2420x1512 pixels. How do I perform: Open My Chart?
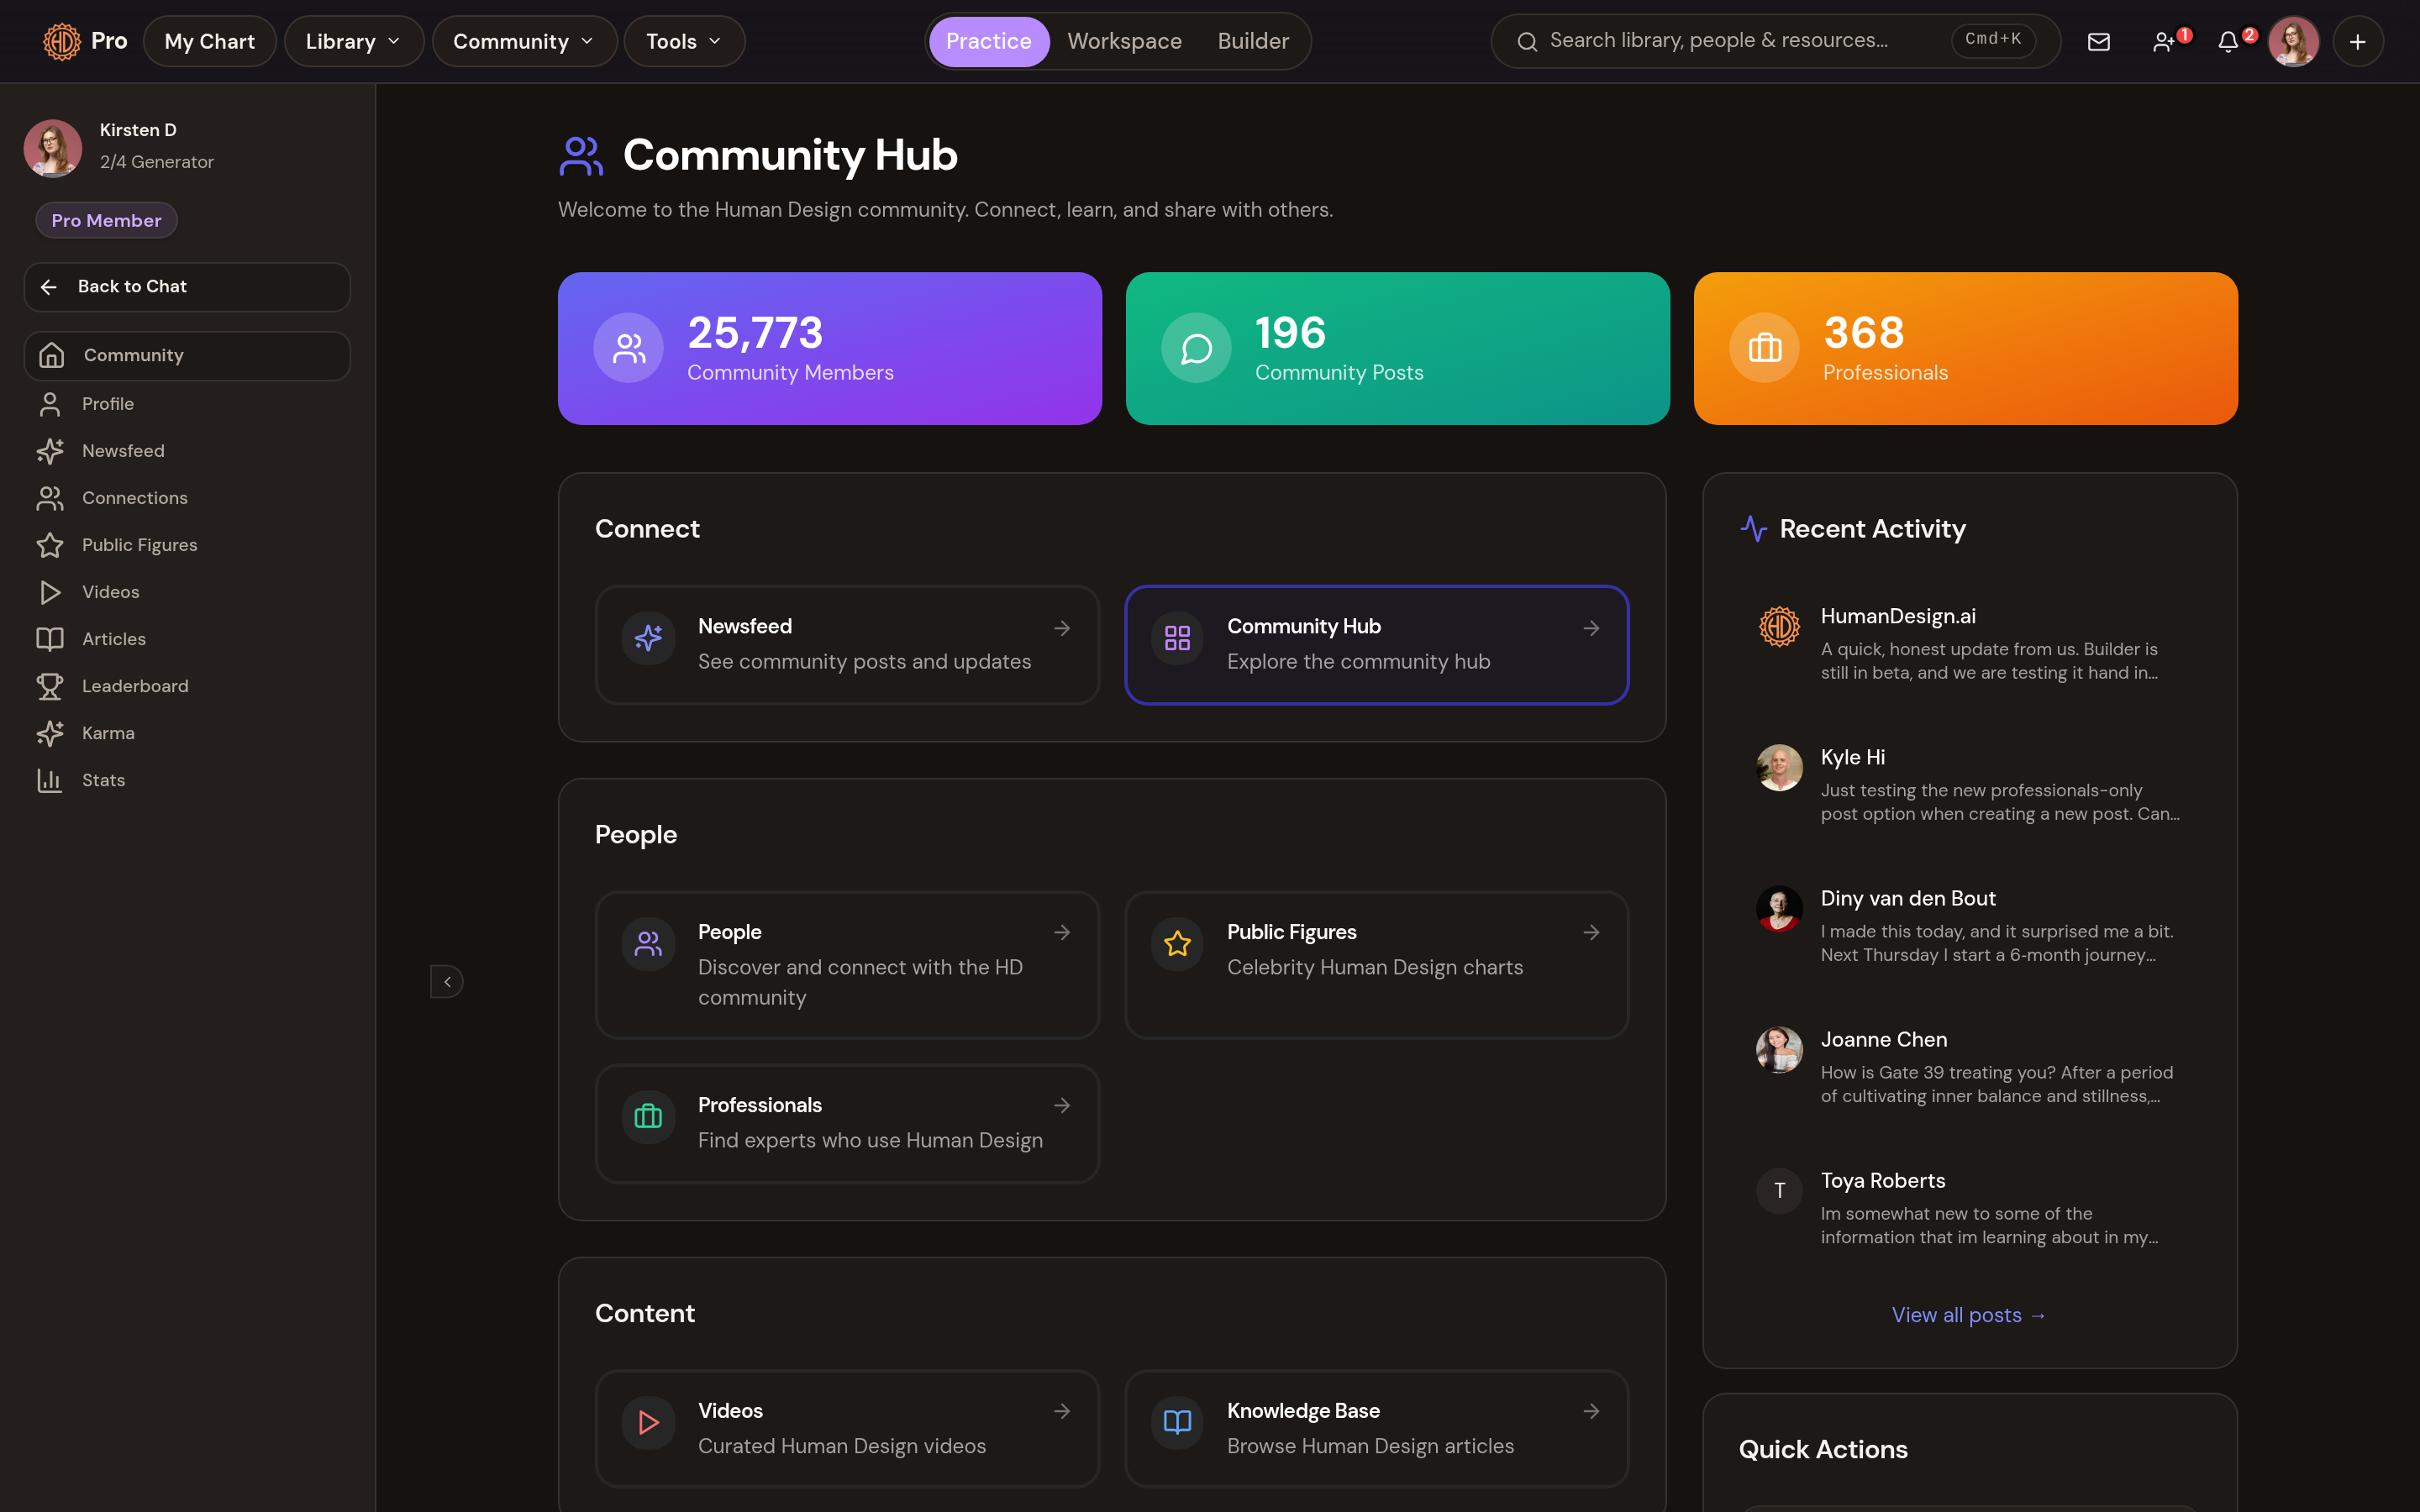point(209,41)
